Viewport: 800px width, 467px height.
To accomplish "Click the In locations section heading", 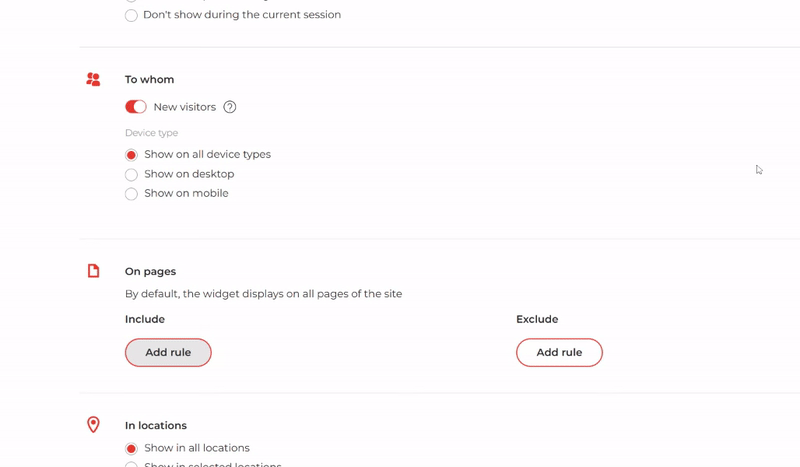I will point(156,425).
